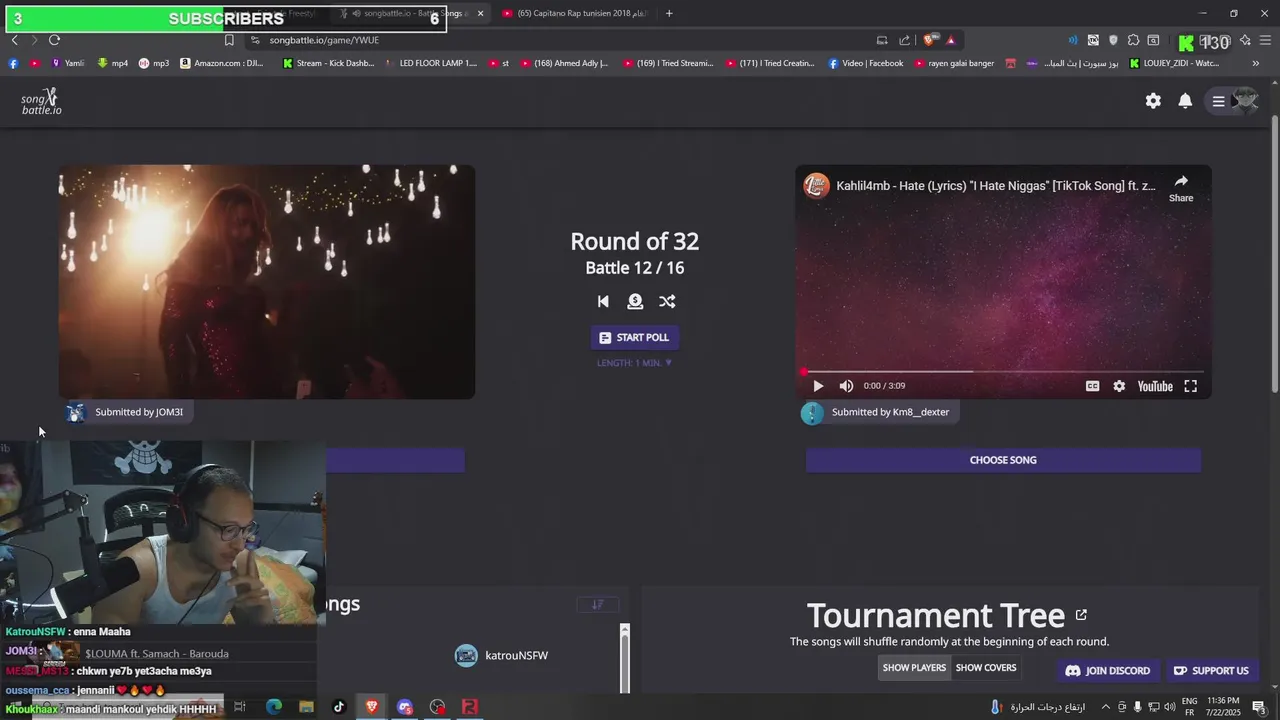The width and height of the screenshot is (1280, 720).
Task: Close the songbattle.io tab
Action: coord(480,13)
